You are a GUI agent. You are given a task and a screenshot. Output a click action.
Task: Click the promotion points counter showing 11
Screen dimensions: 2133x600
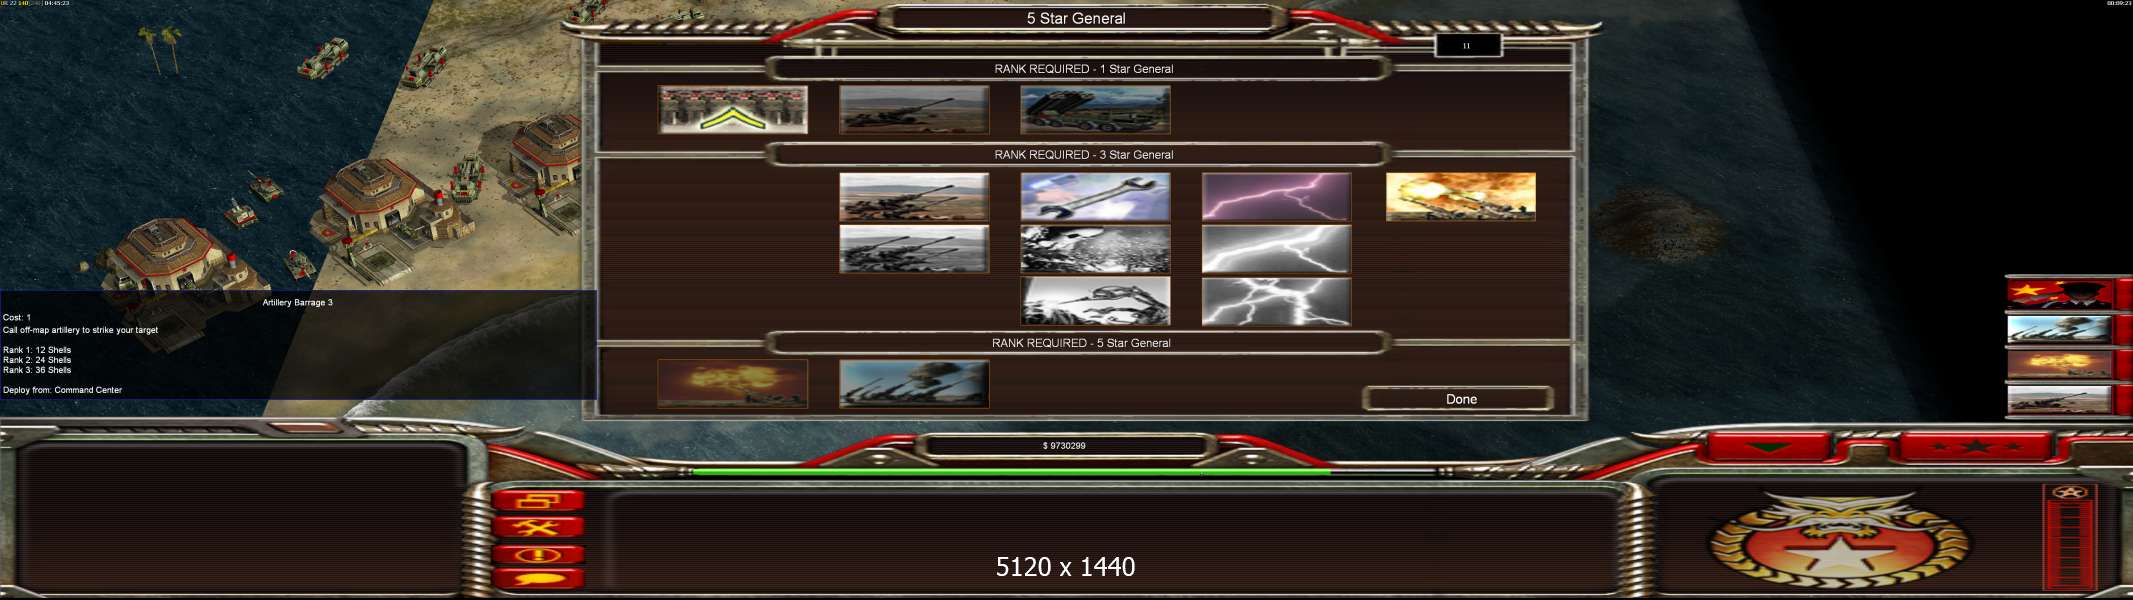tap(1467, 46)
